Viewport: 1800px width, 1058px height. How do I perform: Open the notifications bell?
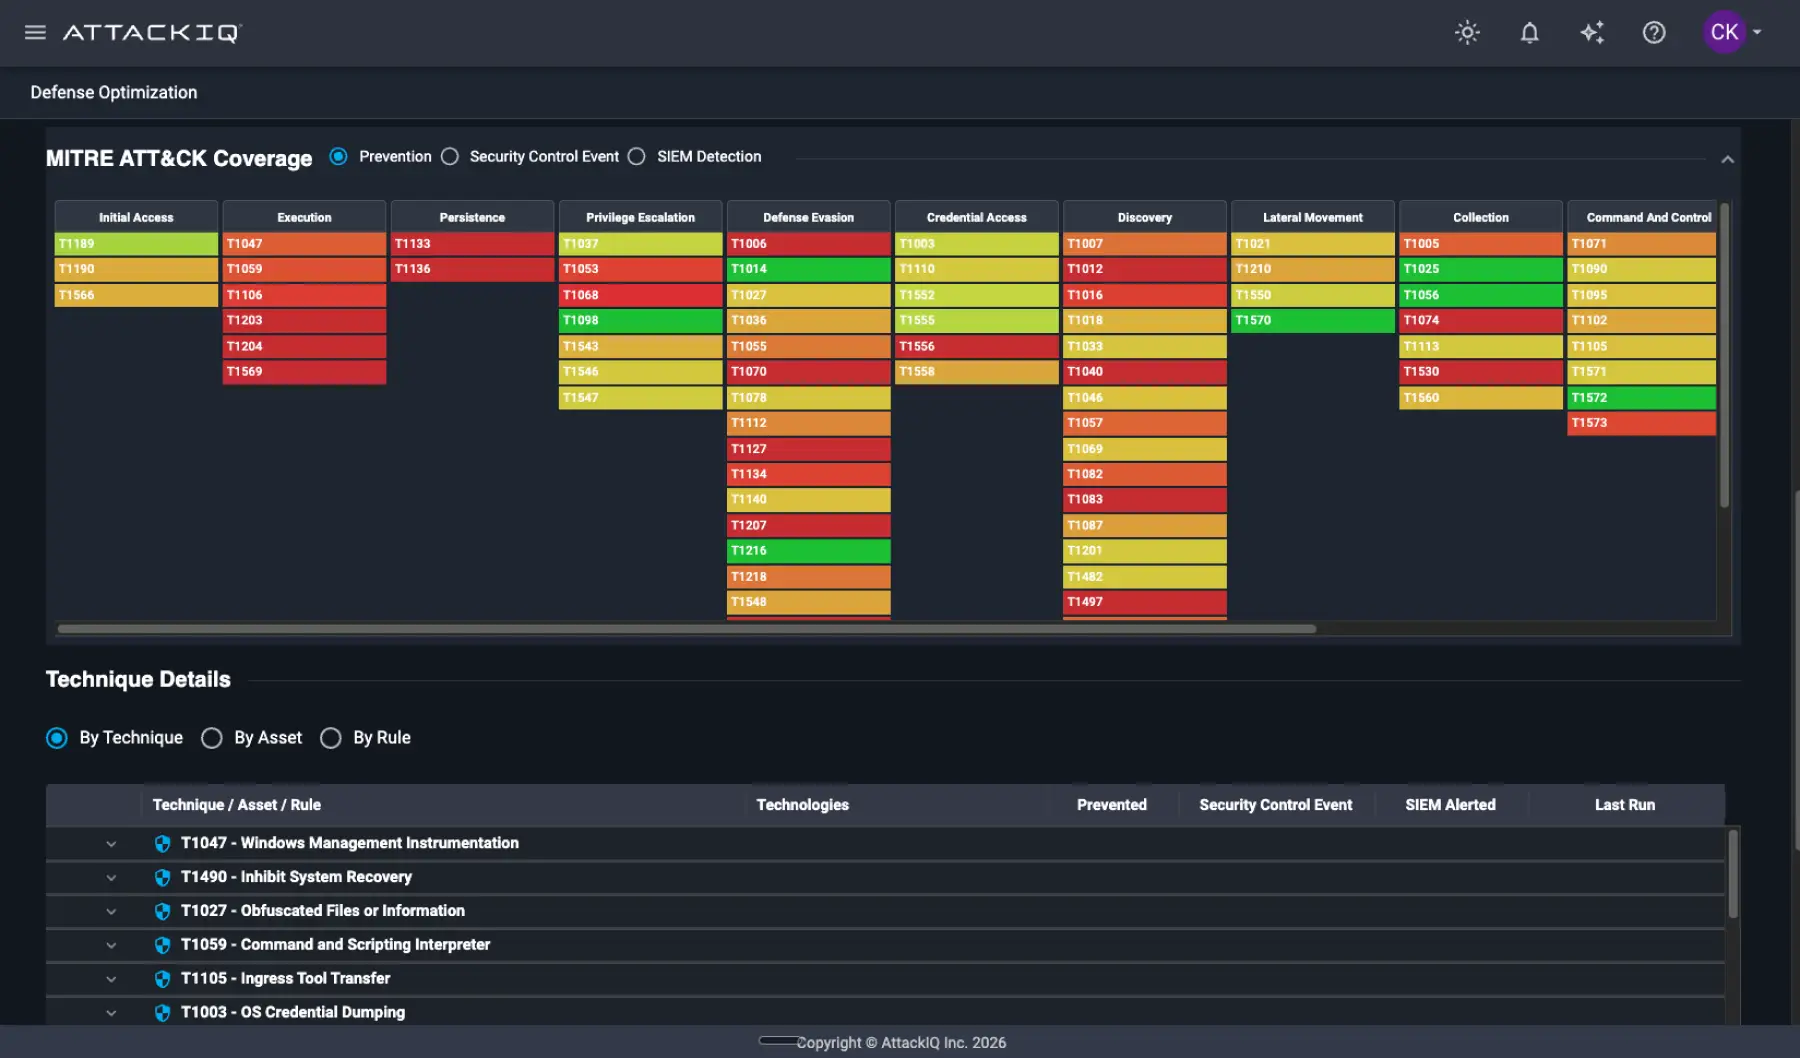tap(1529, 32)
